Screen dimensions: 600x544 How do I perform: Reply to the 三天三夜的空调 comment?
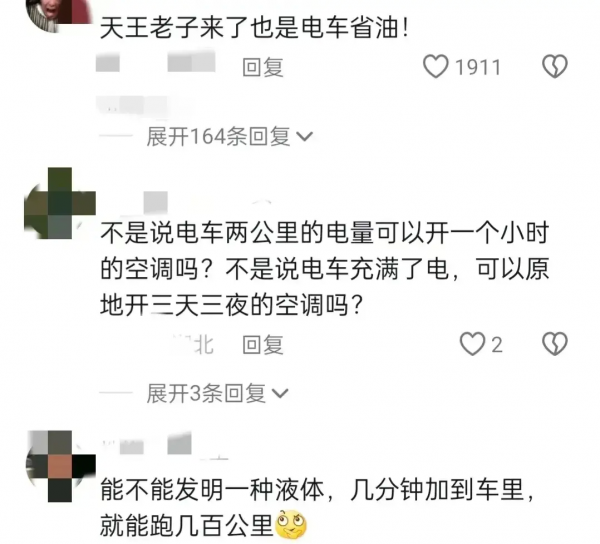coord(263,345)
